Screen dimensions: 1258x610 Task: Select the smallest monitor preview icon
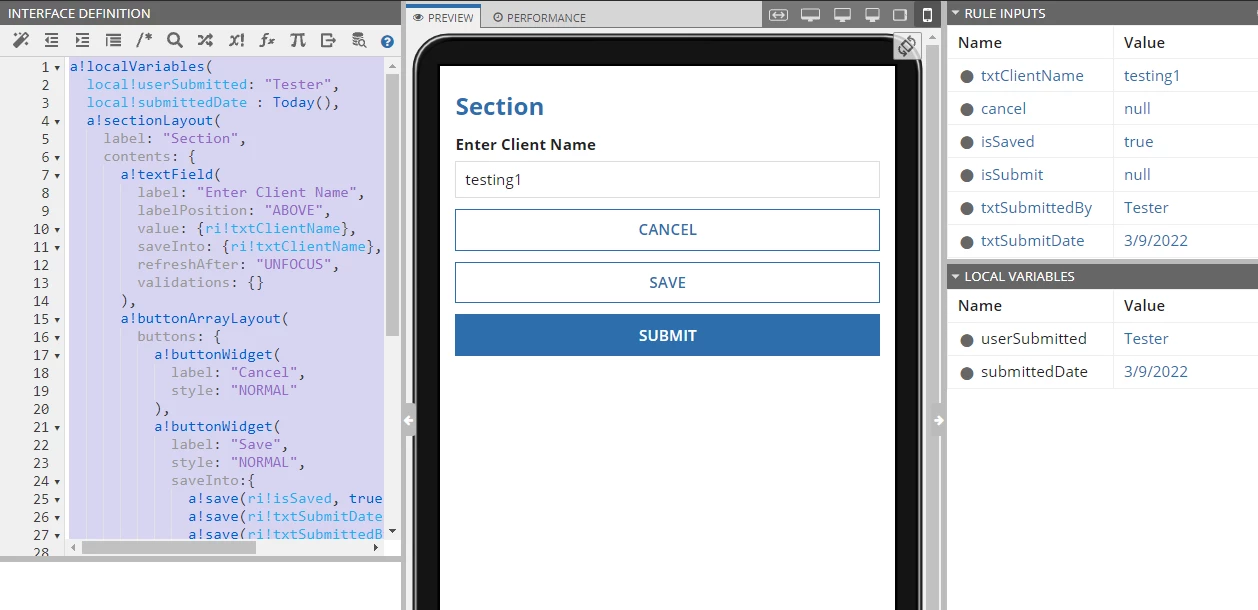coord(872,15)
